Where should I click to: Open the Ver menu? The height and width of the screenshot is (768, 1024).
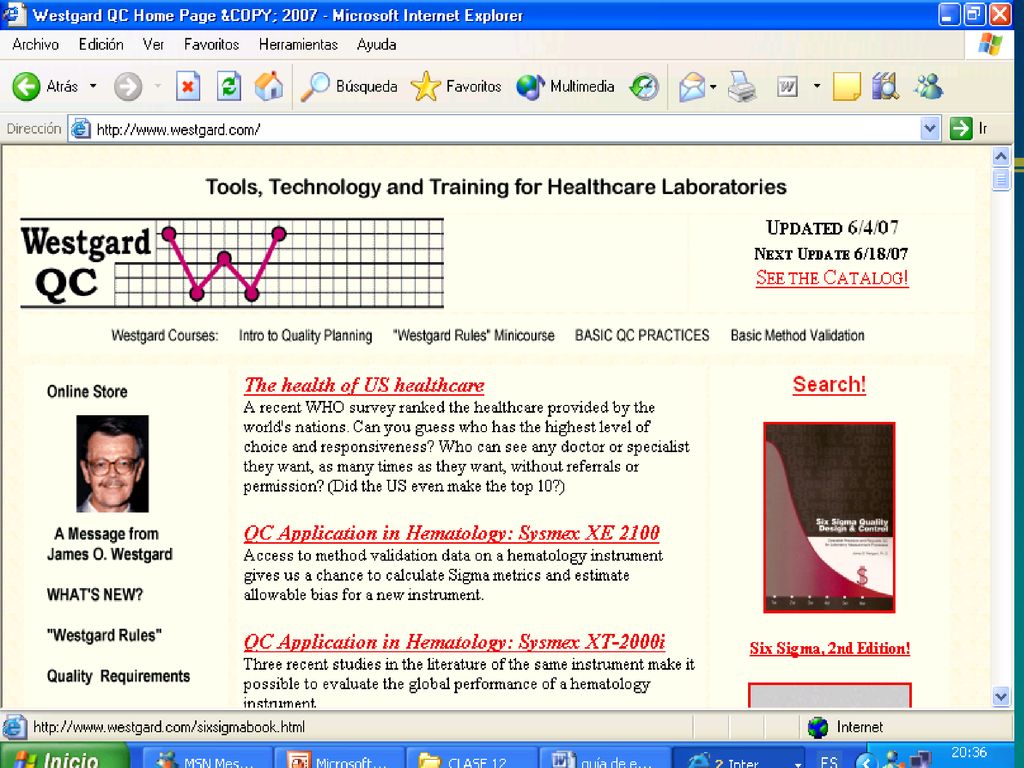(153, 44)
